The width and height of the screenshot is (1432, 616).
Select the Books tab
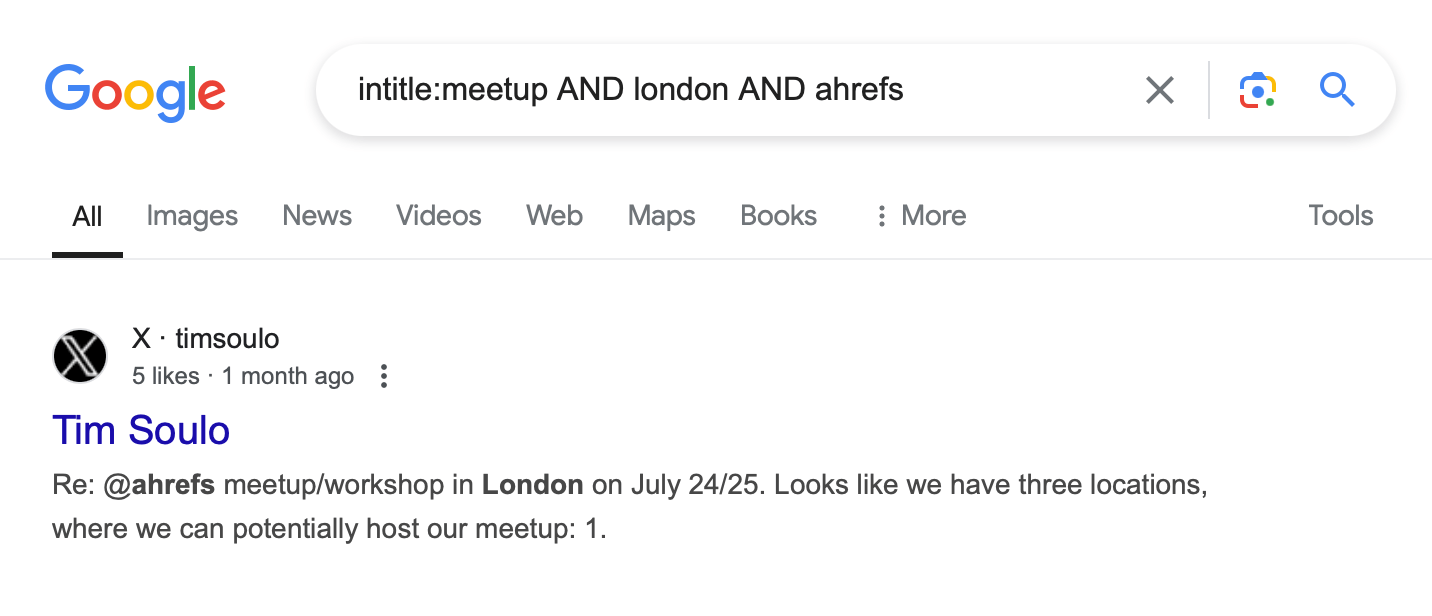pos(778,215)
